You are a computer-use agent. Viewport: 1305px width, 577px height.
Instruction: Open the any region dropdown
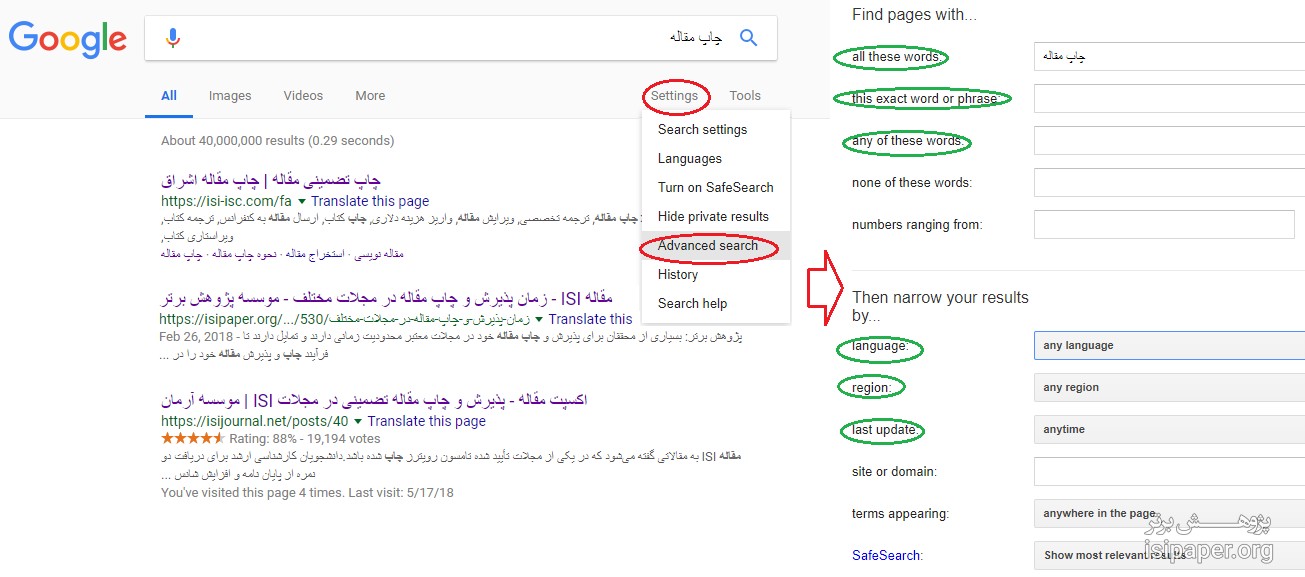click(x=1169, y=387)
